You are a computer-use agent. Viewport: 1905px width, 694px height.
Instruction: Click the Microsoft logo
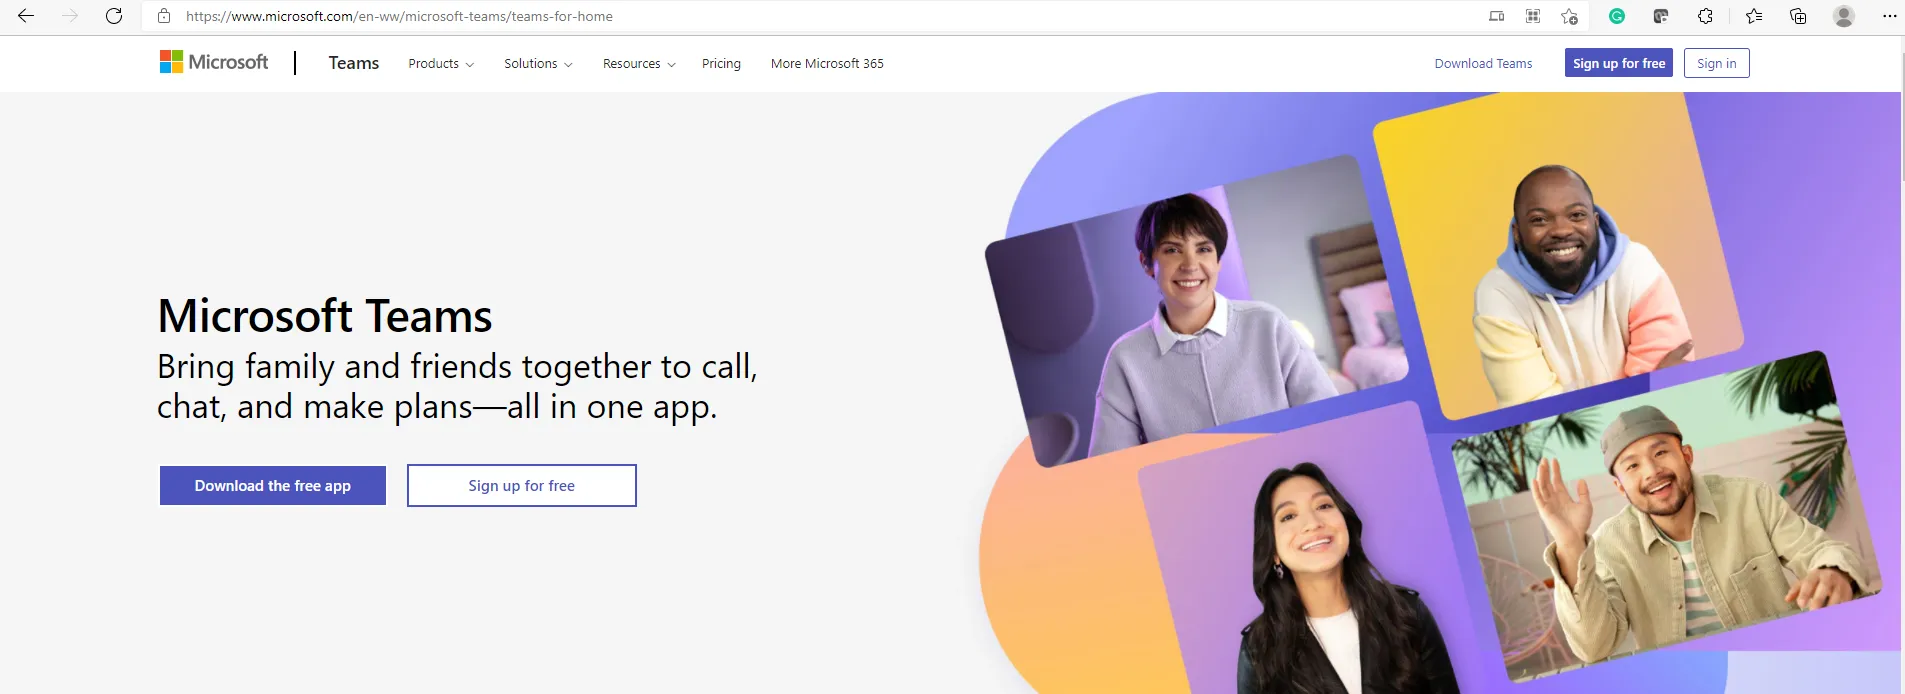coord(214,62)
